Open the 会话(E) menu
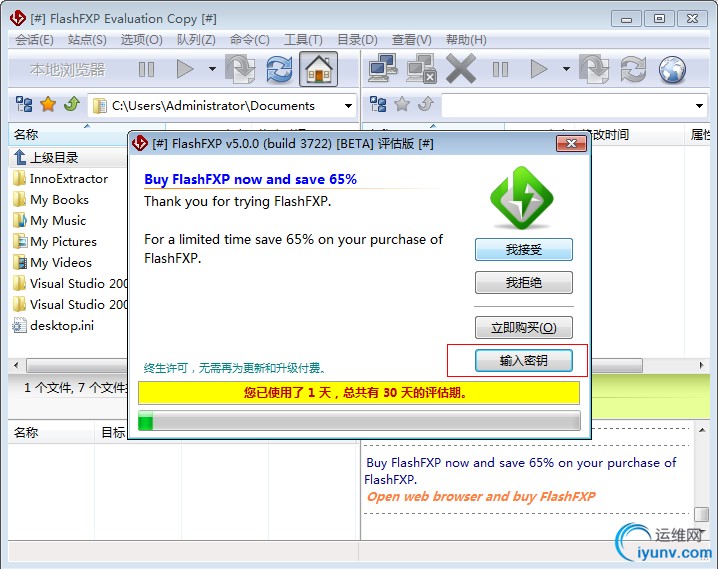Viewport: 718px width, 569px height. 34,40
